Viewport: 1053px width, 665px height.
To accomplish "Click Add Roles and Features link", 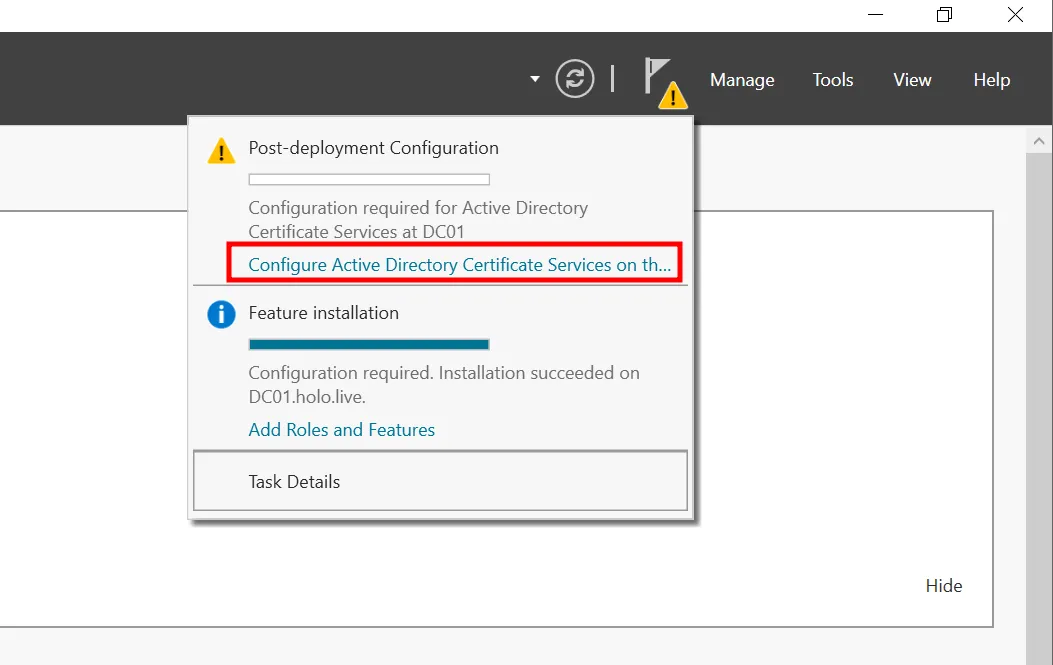I will (342, 430).
